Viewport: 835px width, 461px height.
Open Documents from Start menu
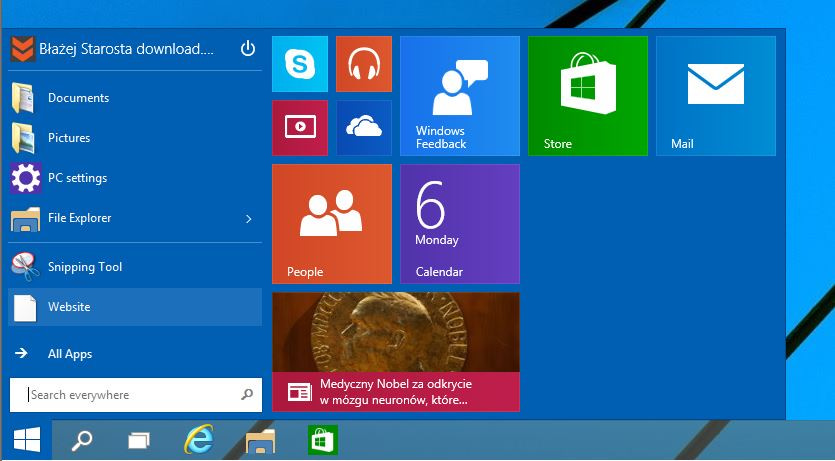(78, 98)
